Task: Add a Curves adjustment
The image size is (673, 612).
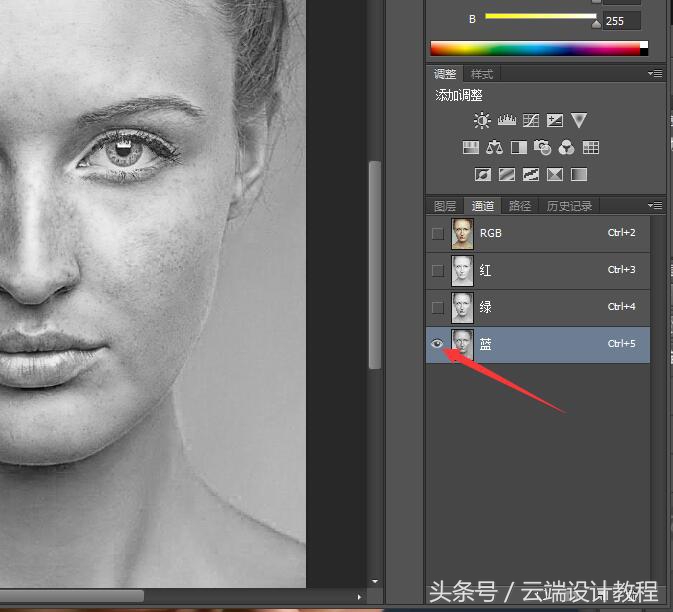Action: (x=530, y=121)
